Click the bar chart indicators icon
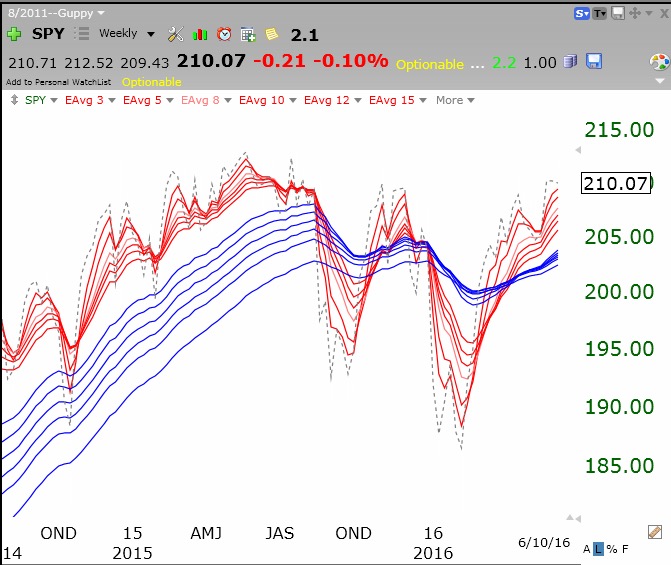The height and width of the screenshot is (565, 671). 200,34
